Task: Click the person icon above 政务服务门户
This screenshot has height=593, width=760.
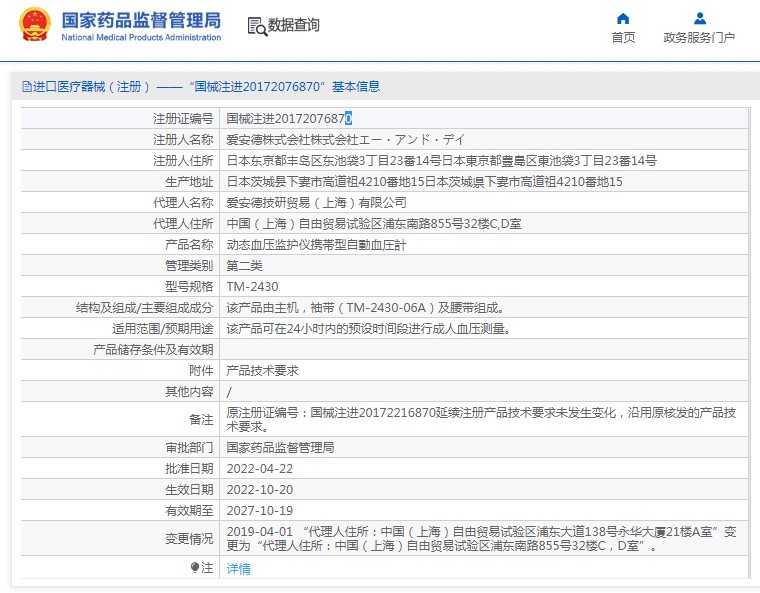Action: pos(699,18)
